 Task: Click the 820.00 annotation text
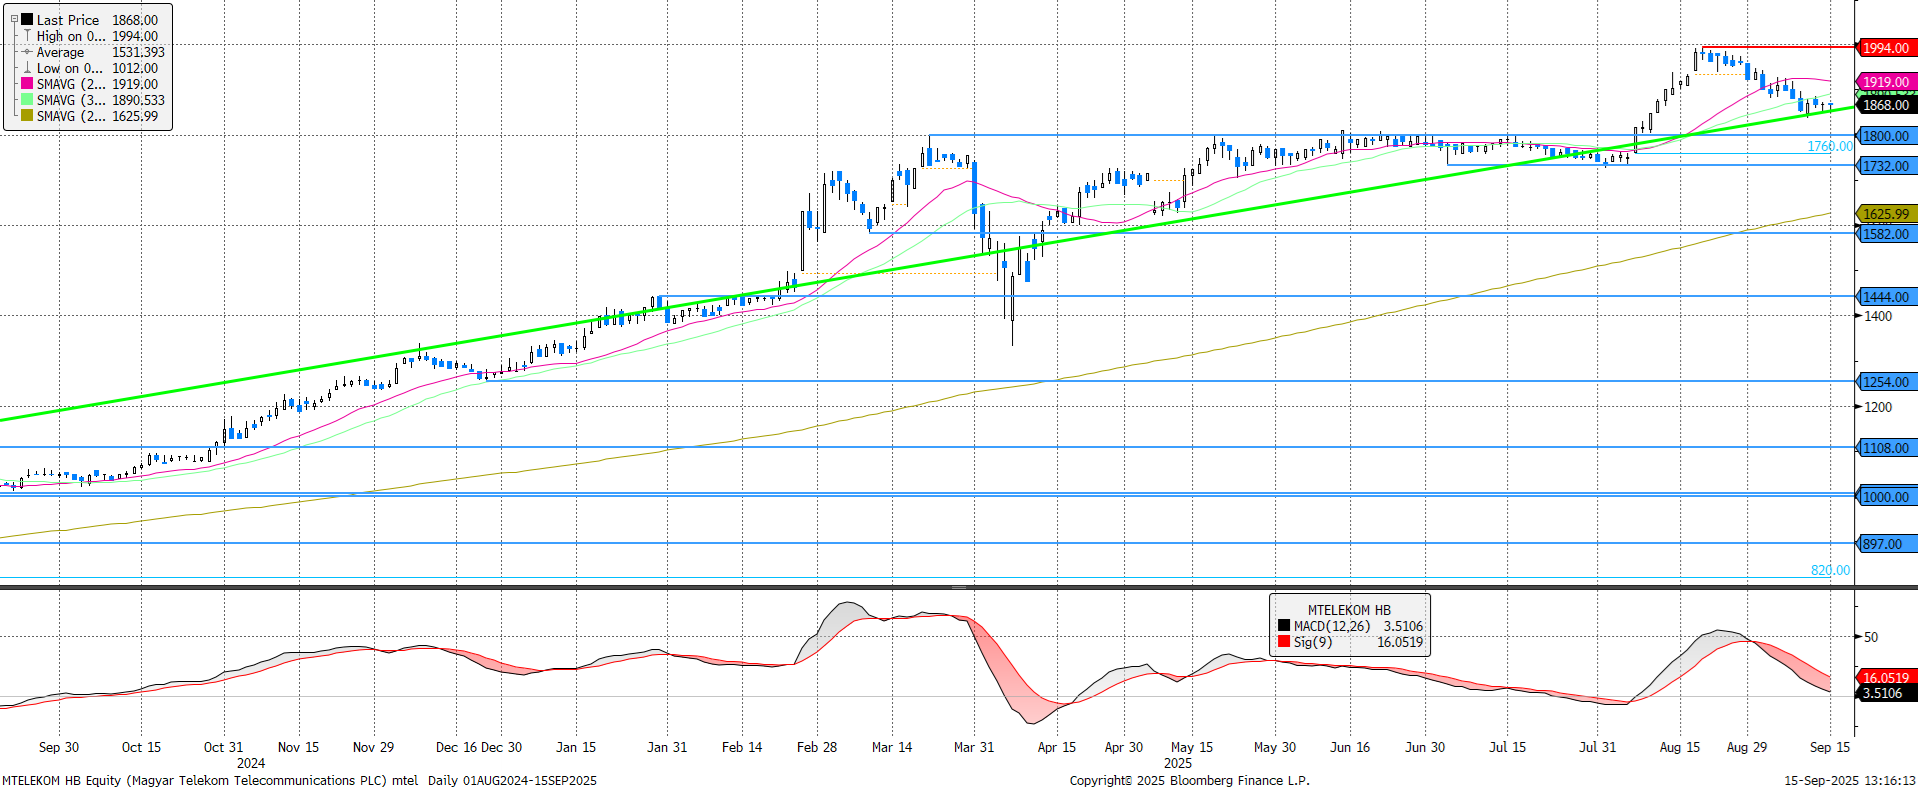tap(1830, 570)
